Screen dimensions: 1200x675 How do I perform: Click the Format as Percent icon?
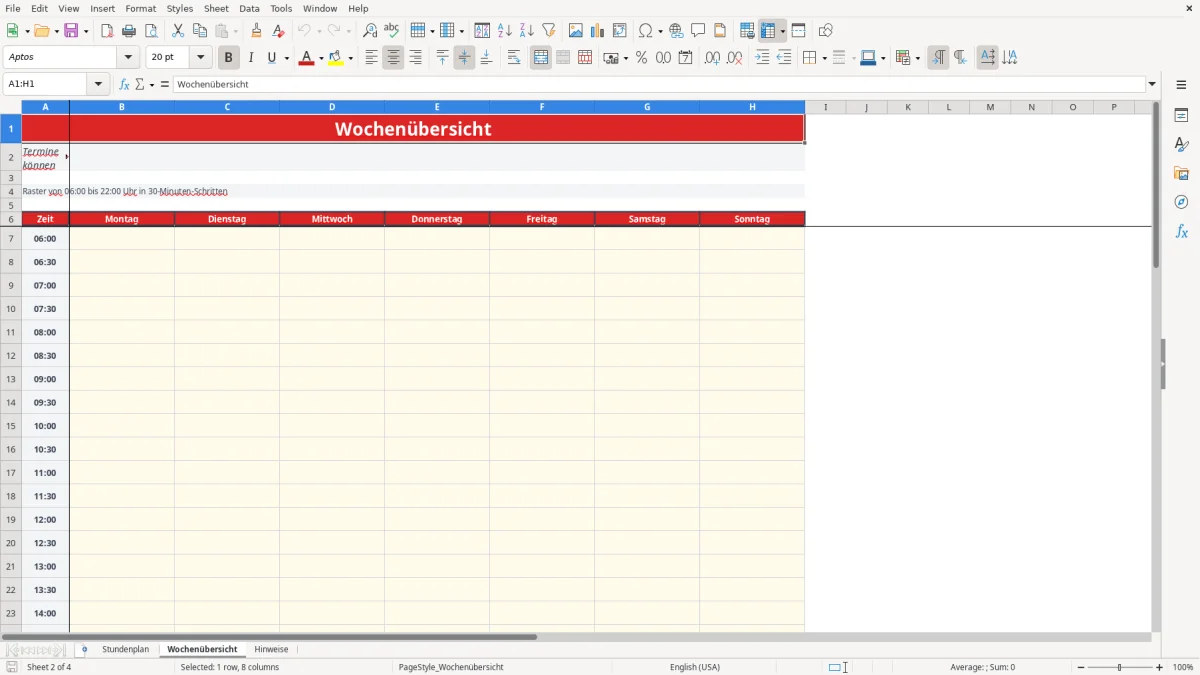point(641,58)
